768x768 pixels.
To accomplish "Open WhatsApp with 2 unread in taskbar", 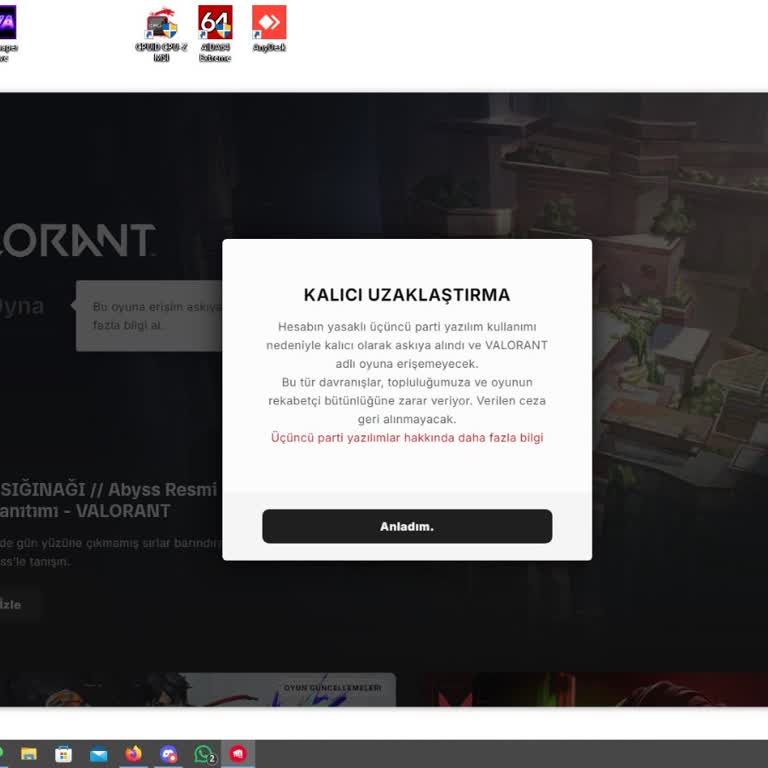I will tap(204, 754).
